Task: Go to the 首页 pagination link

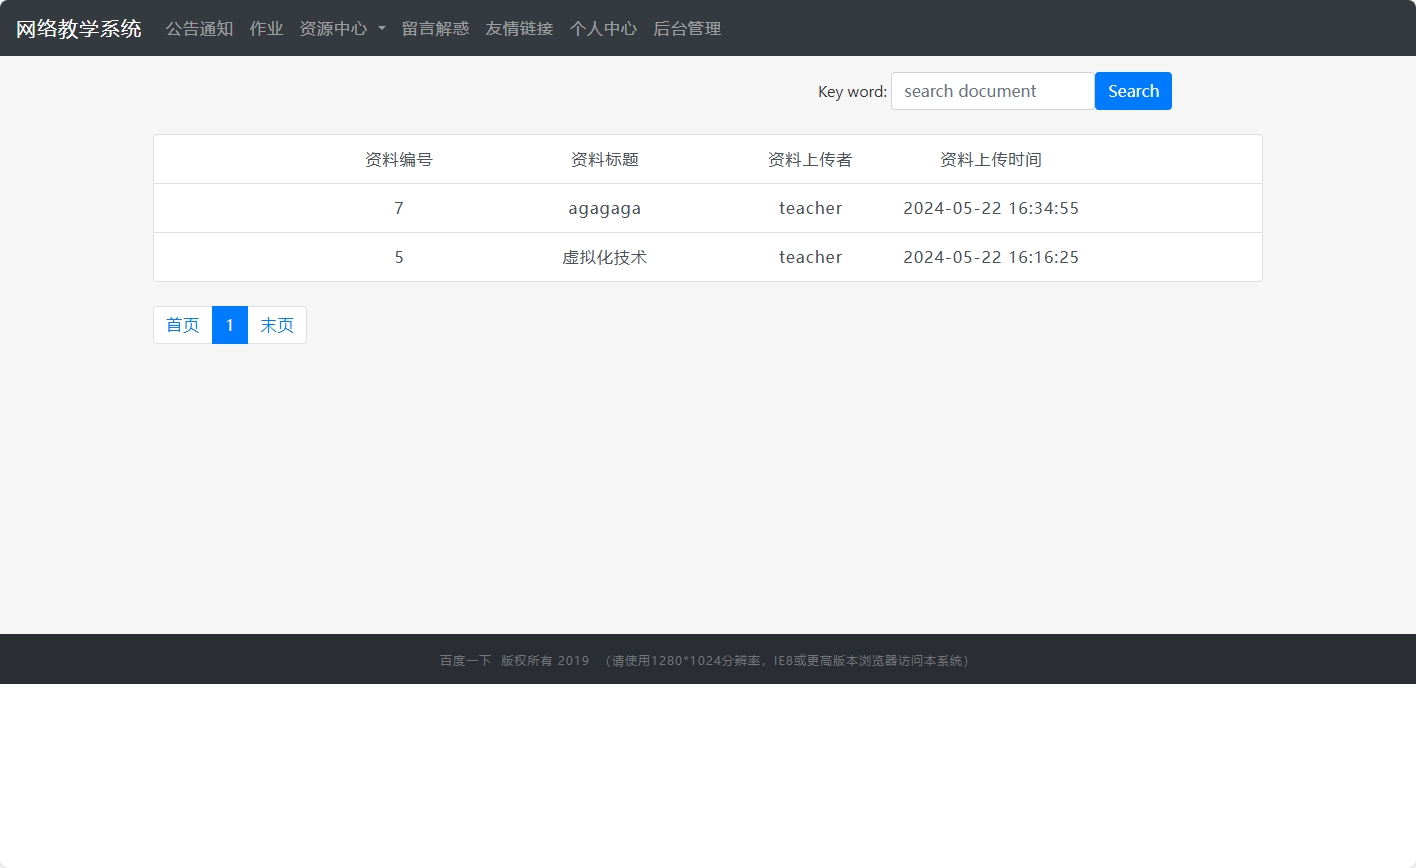Action: (x=182, y=324)
